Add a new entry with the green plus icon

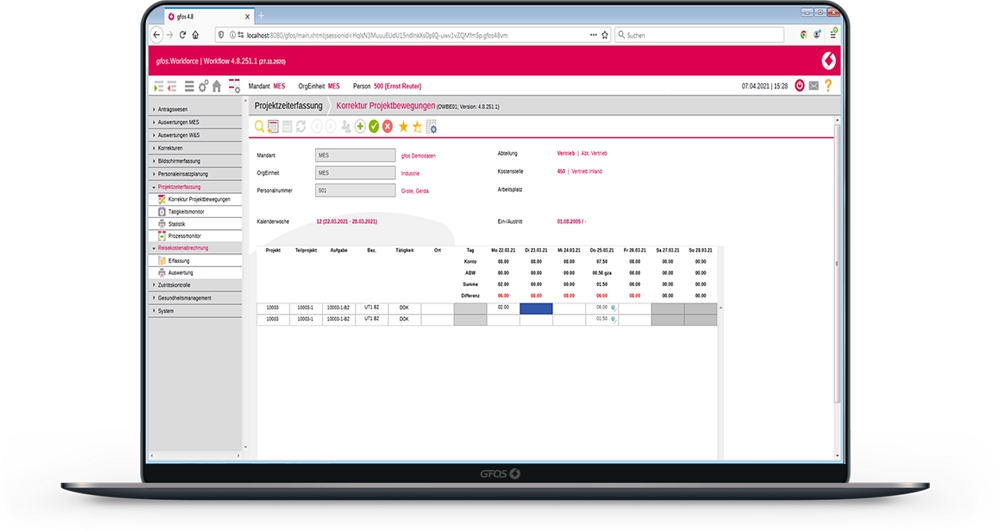[x=360, y=127]
